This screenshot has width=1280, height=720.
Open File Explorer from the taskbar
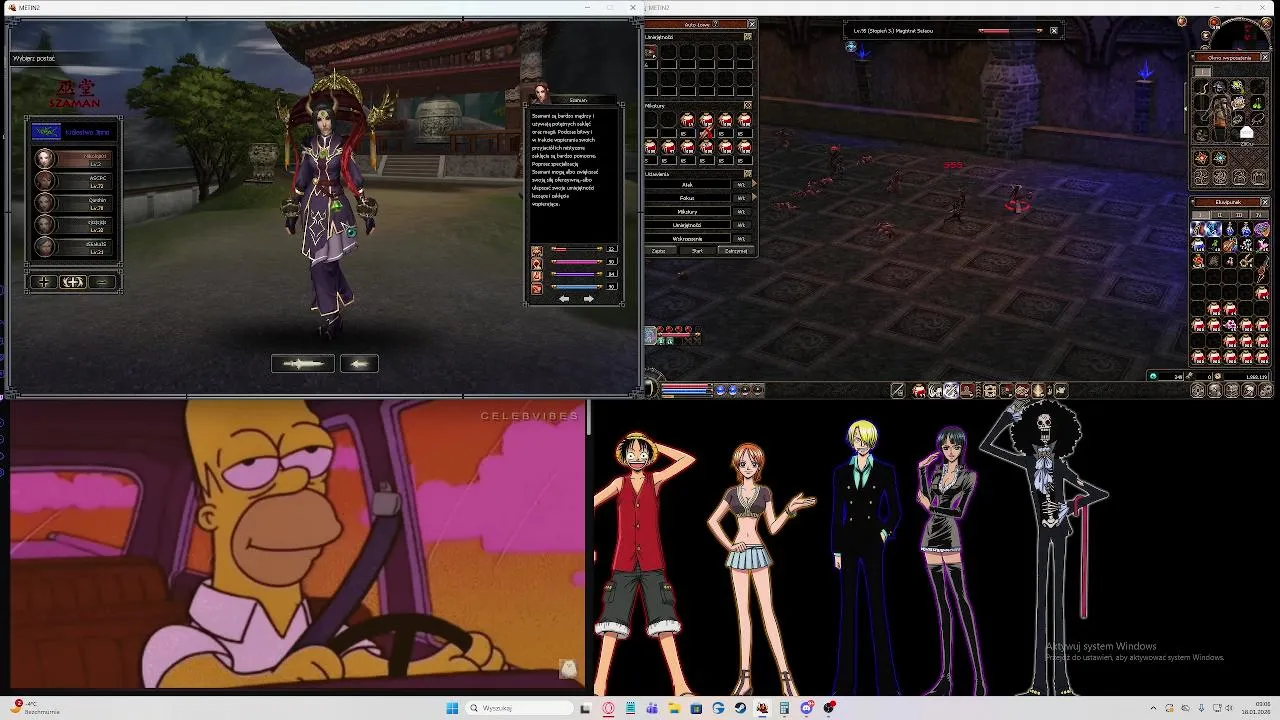point(674,708)
